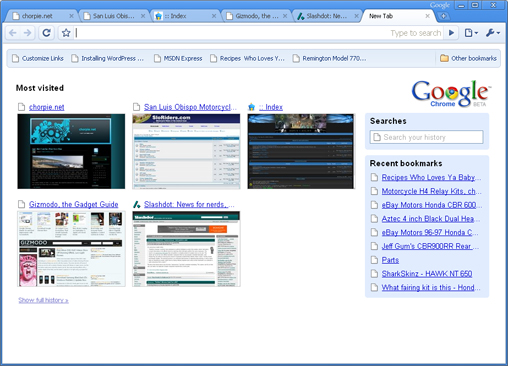Click the Slashdot page thumbnail
The height and width of the screenshot is (366, 508).
pyautogui.click(x=186, y=249)
